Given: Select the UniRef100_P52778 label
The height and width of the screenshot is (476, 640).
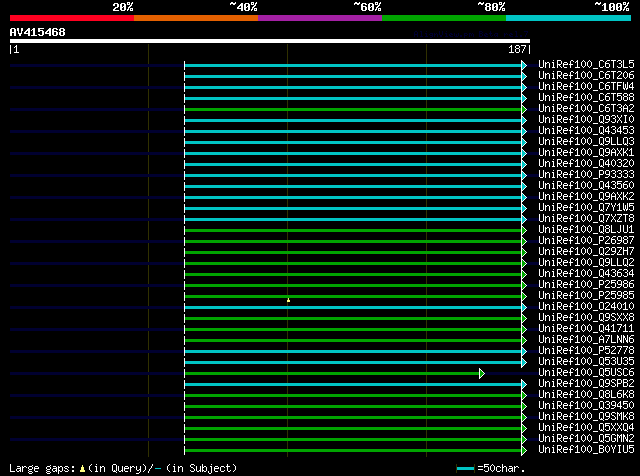Looking at the screenshot, I should click(586, 351).
